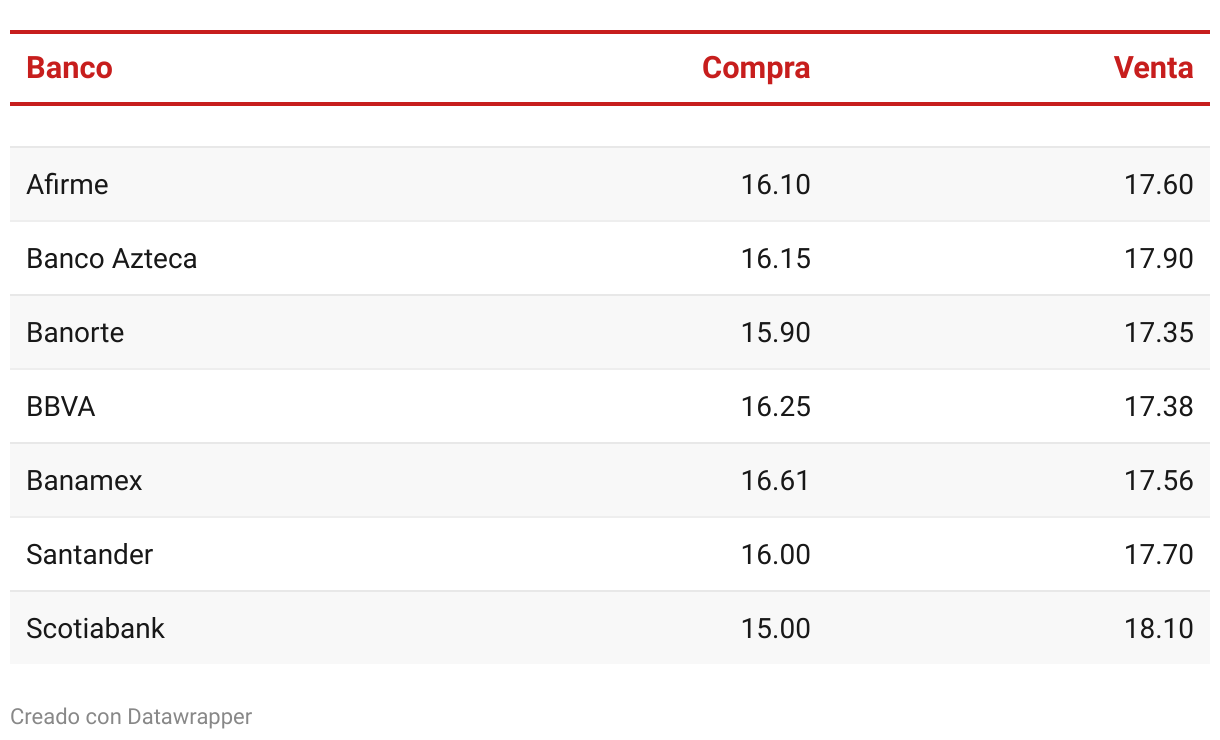Select BBVA's venta value 17.38
The image size is (1220, 740).
[1159, 407]
